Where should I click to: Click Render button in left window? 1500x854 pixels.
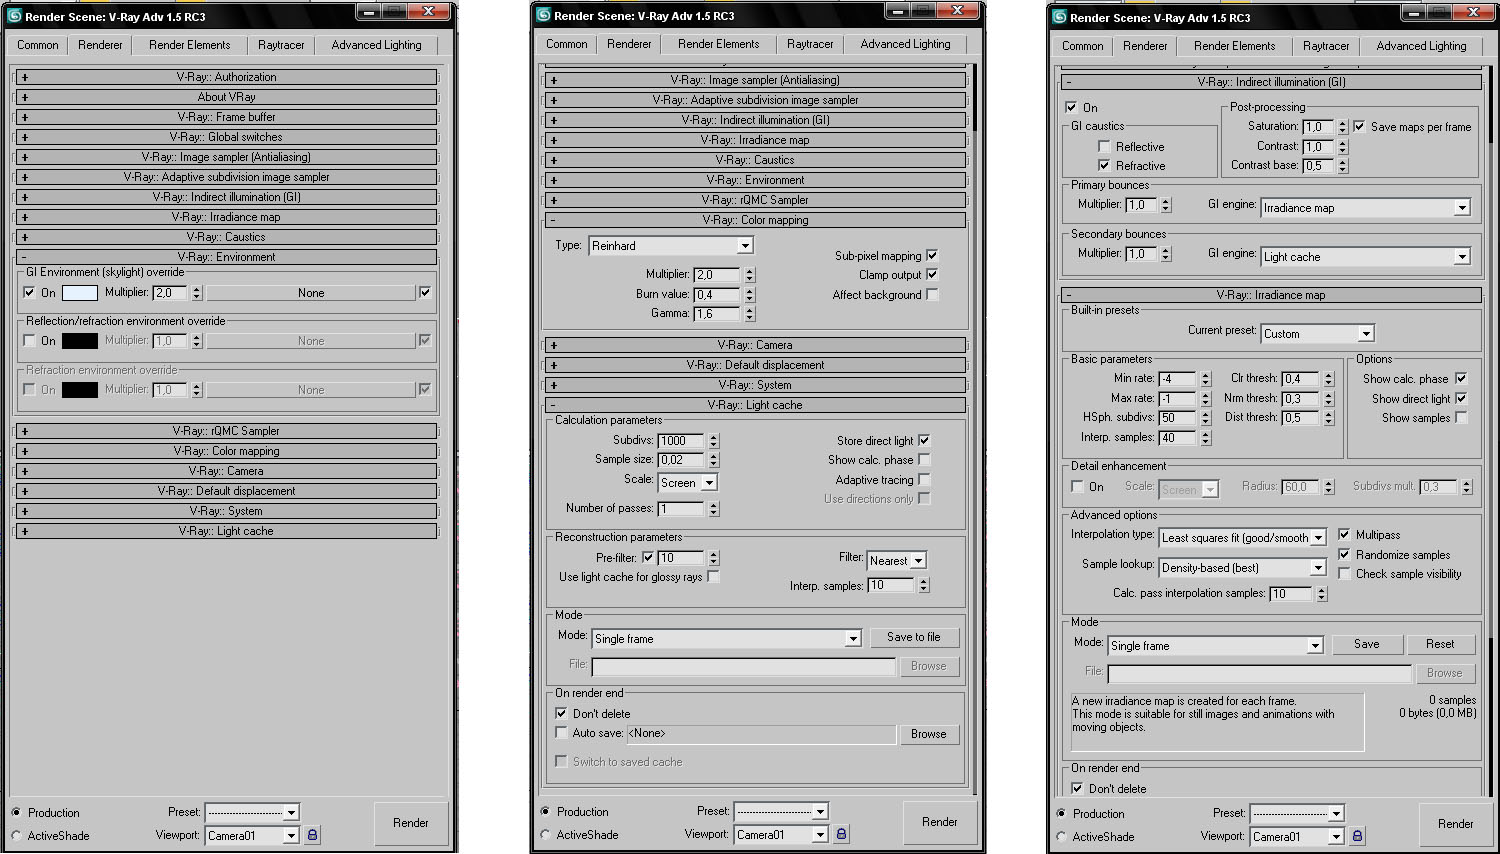(410, 823)
